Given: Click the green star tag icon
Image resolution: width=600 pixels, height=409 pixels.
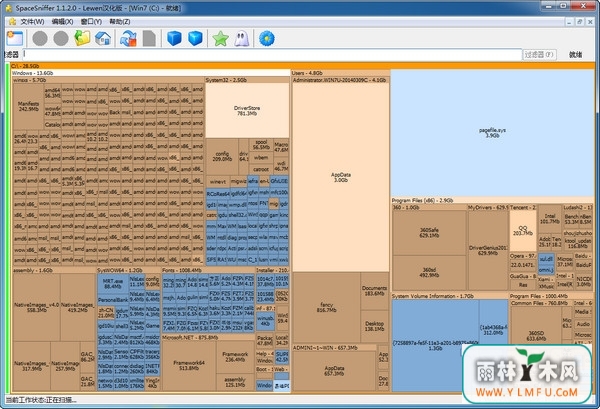Looking at the screenshot, I should (x=220, y=38).
